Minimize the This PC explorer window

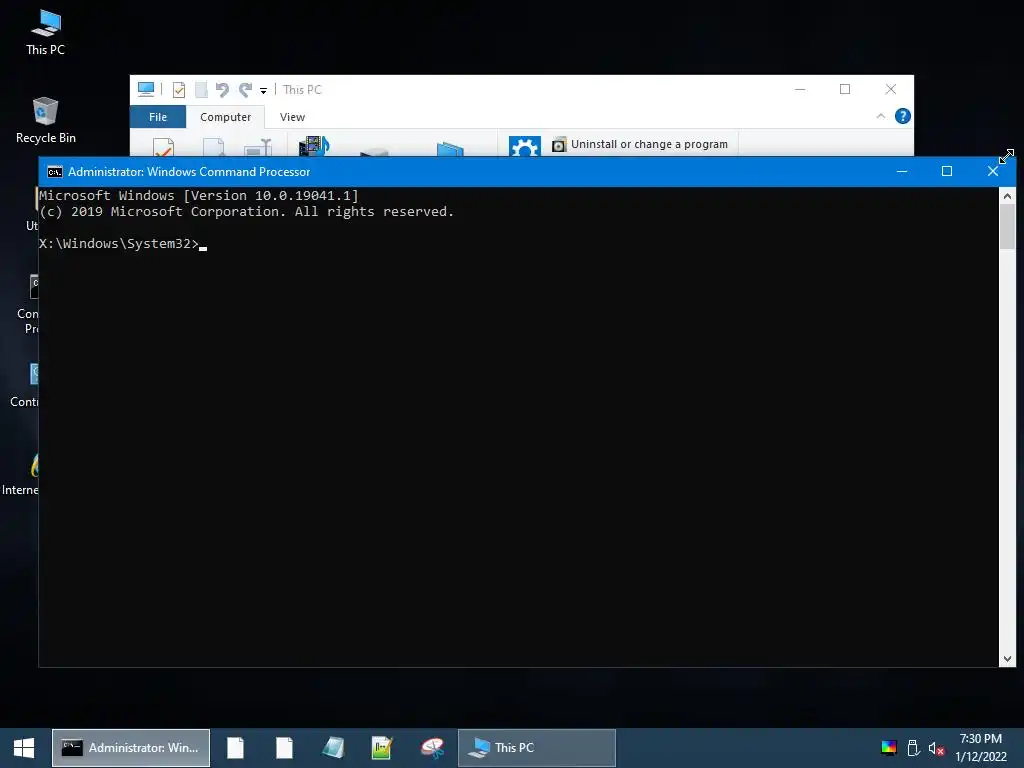800,89
